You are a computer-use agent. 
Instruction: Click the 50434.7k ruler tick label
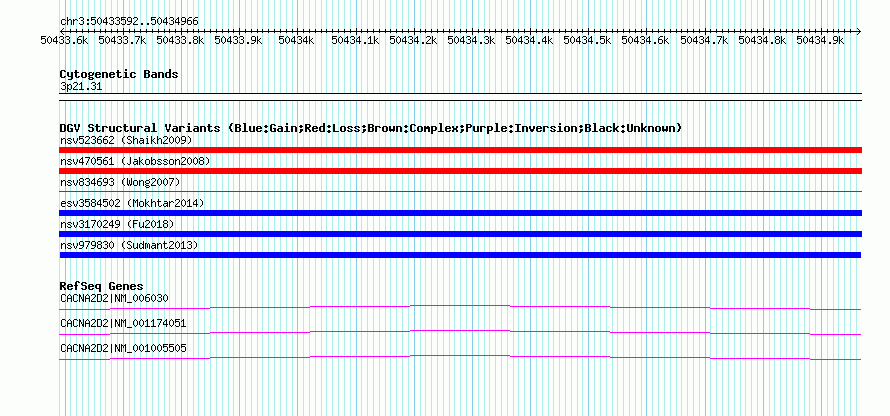coord(704,40)
